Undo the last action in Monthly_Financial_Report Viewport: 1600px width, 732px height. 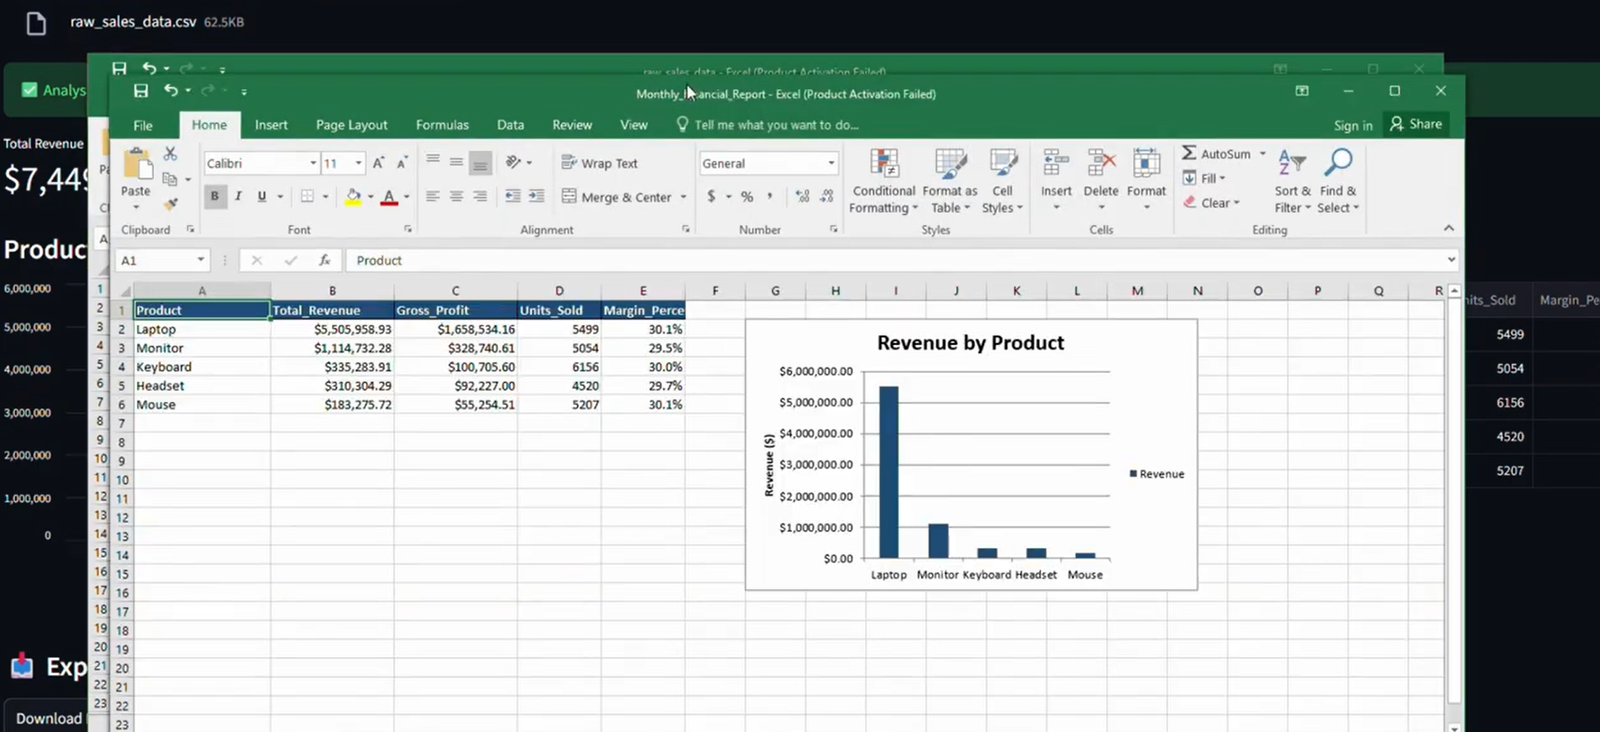pos(171,91)
